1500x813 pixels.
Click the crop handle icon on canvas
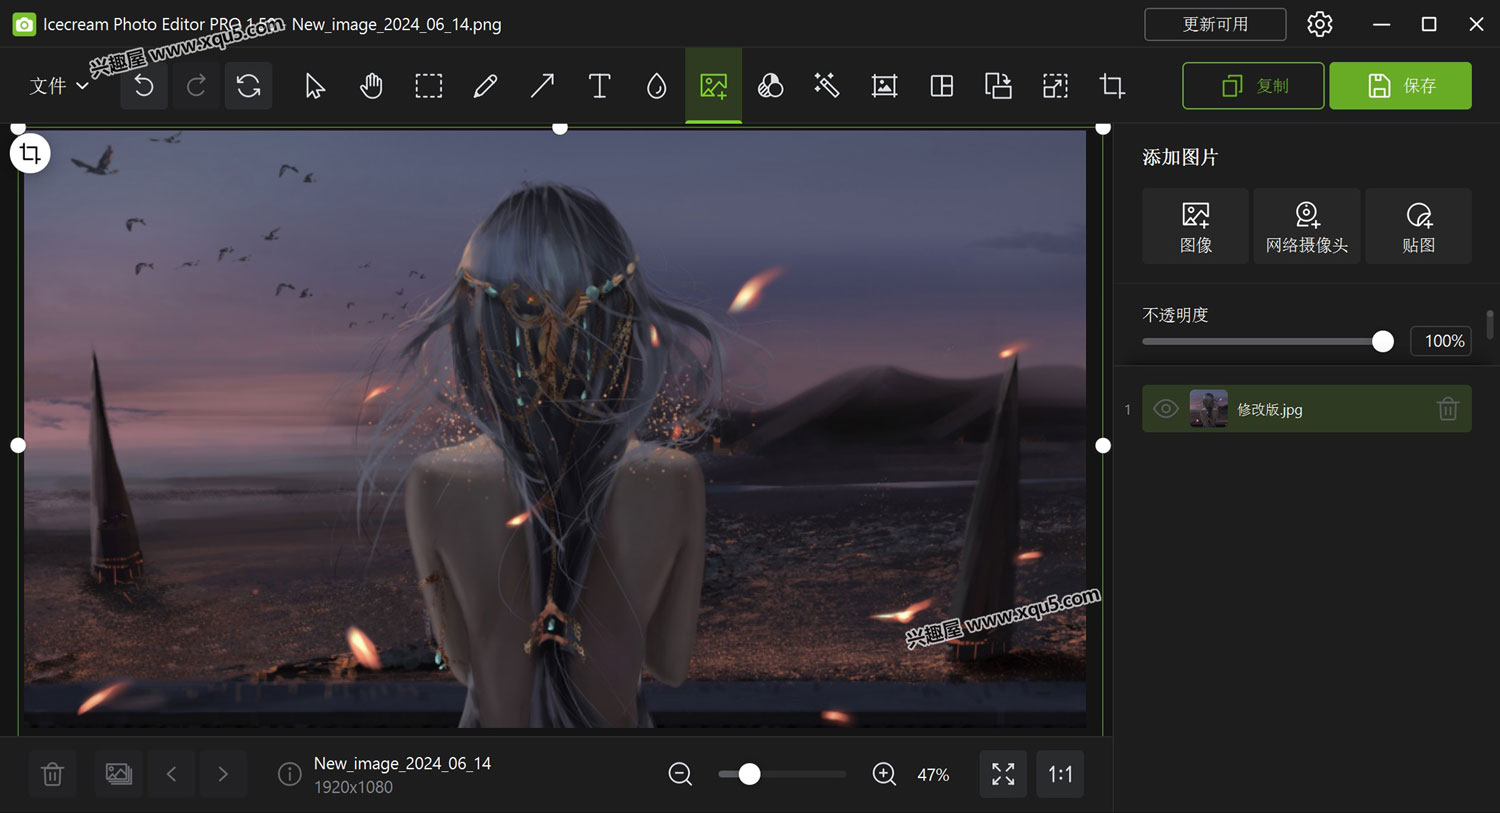click(x=30, y=153)
